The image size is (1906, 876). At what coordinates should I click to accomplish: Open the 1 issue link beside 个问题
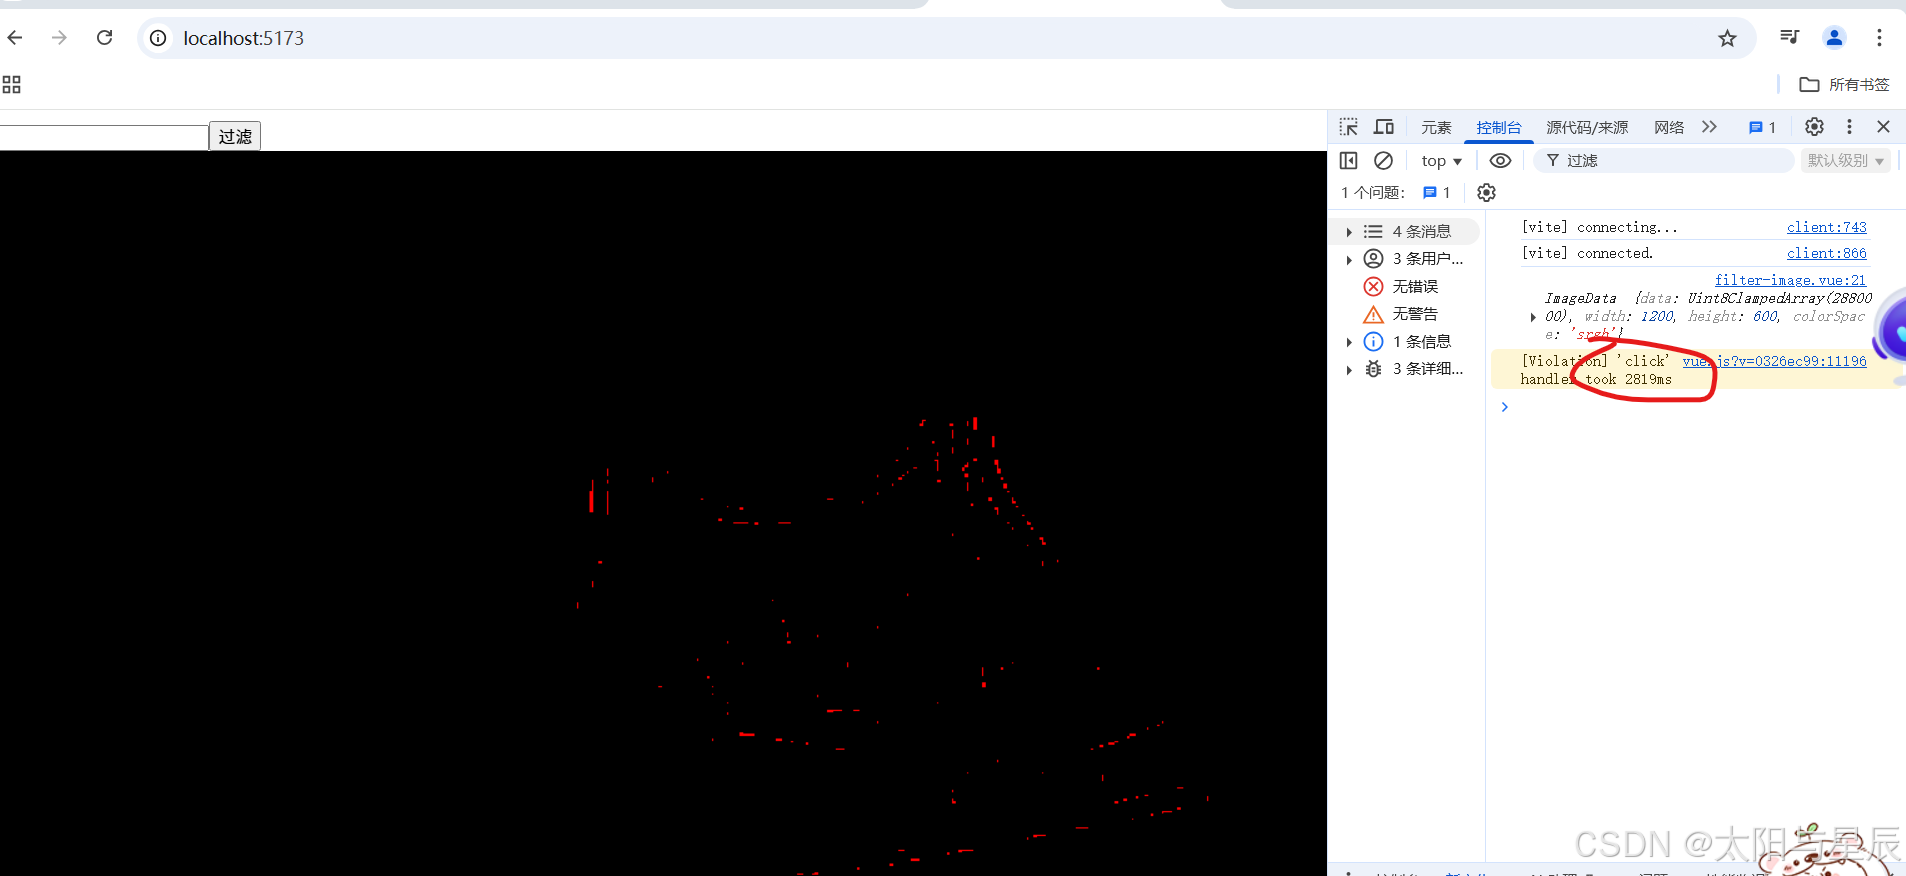coord(1436,192)
